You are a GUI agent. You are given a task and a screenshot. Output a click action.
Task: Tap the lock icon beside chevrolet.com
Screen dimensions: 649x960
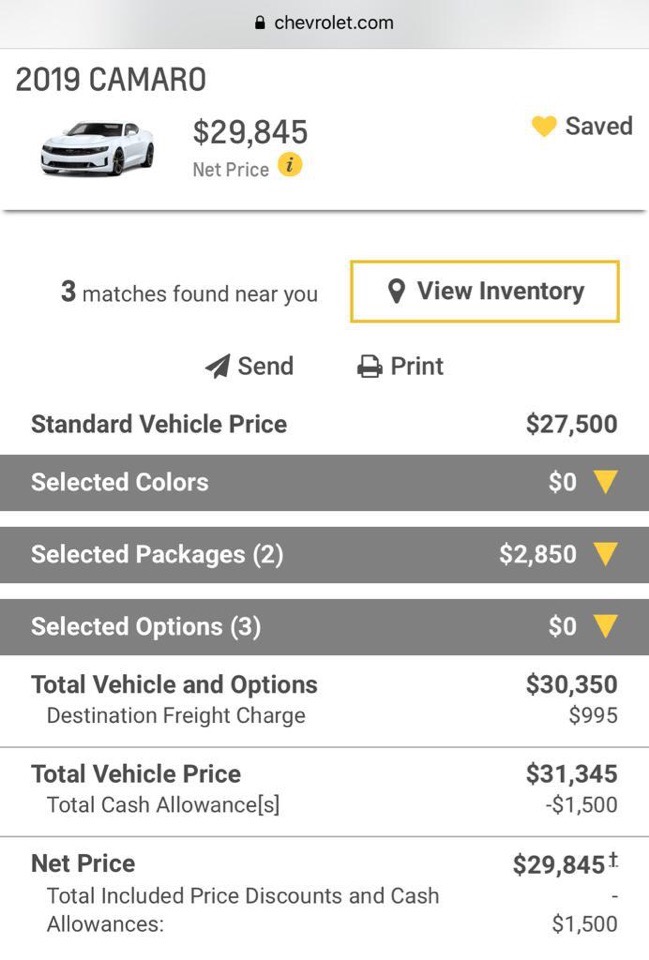point(260,23)
